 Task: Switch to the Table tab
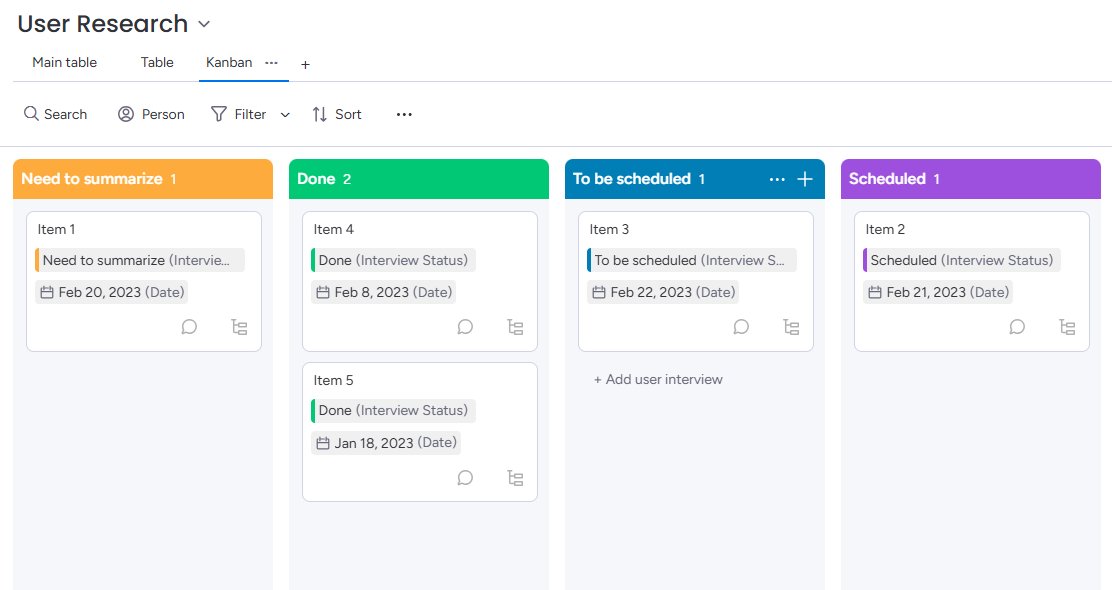tap(156, 62)
